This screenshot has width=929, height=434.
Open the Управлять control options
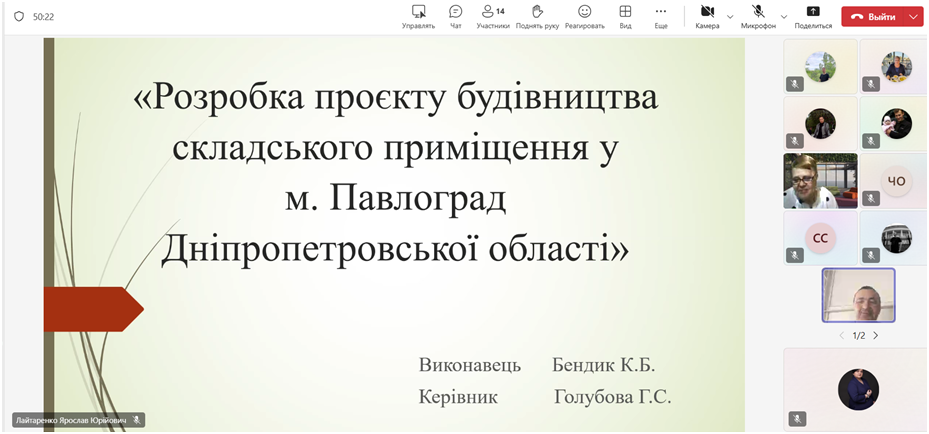(x=418, y=16)
